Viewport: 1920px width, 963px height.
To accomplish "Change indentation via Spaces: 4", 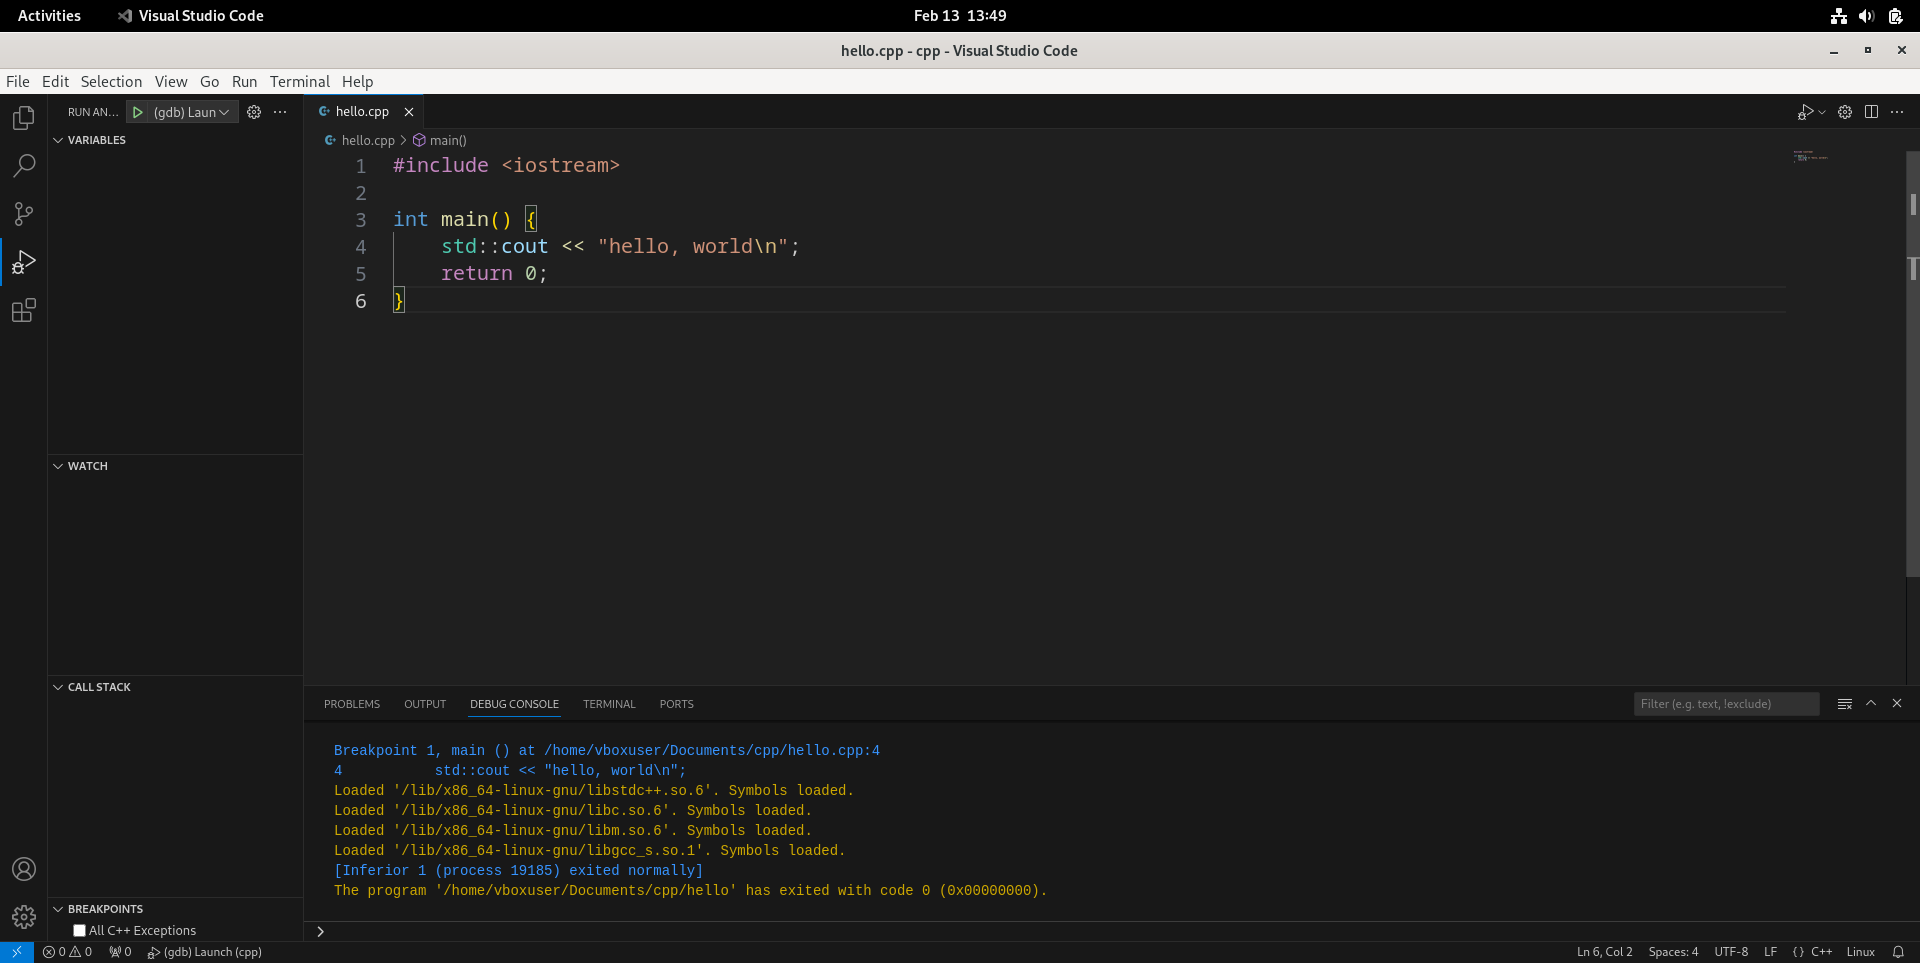I will pyautogui.click(x=1673, y=952).
